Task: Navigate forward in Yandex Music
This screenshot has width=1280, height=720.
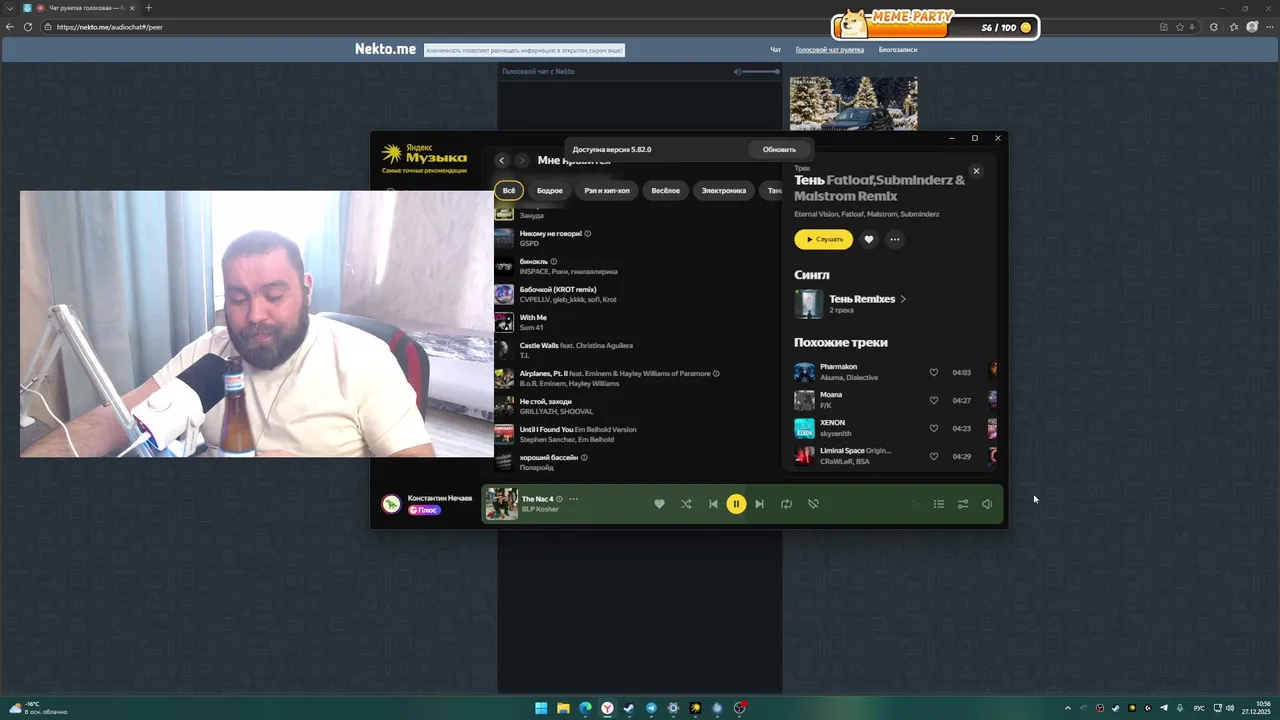Action: (522, 160)
